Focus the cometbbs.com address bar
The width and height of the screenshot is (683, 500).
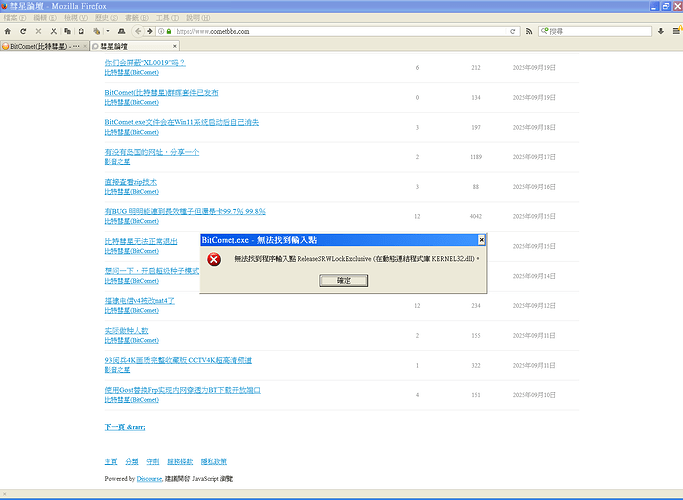340,31
